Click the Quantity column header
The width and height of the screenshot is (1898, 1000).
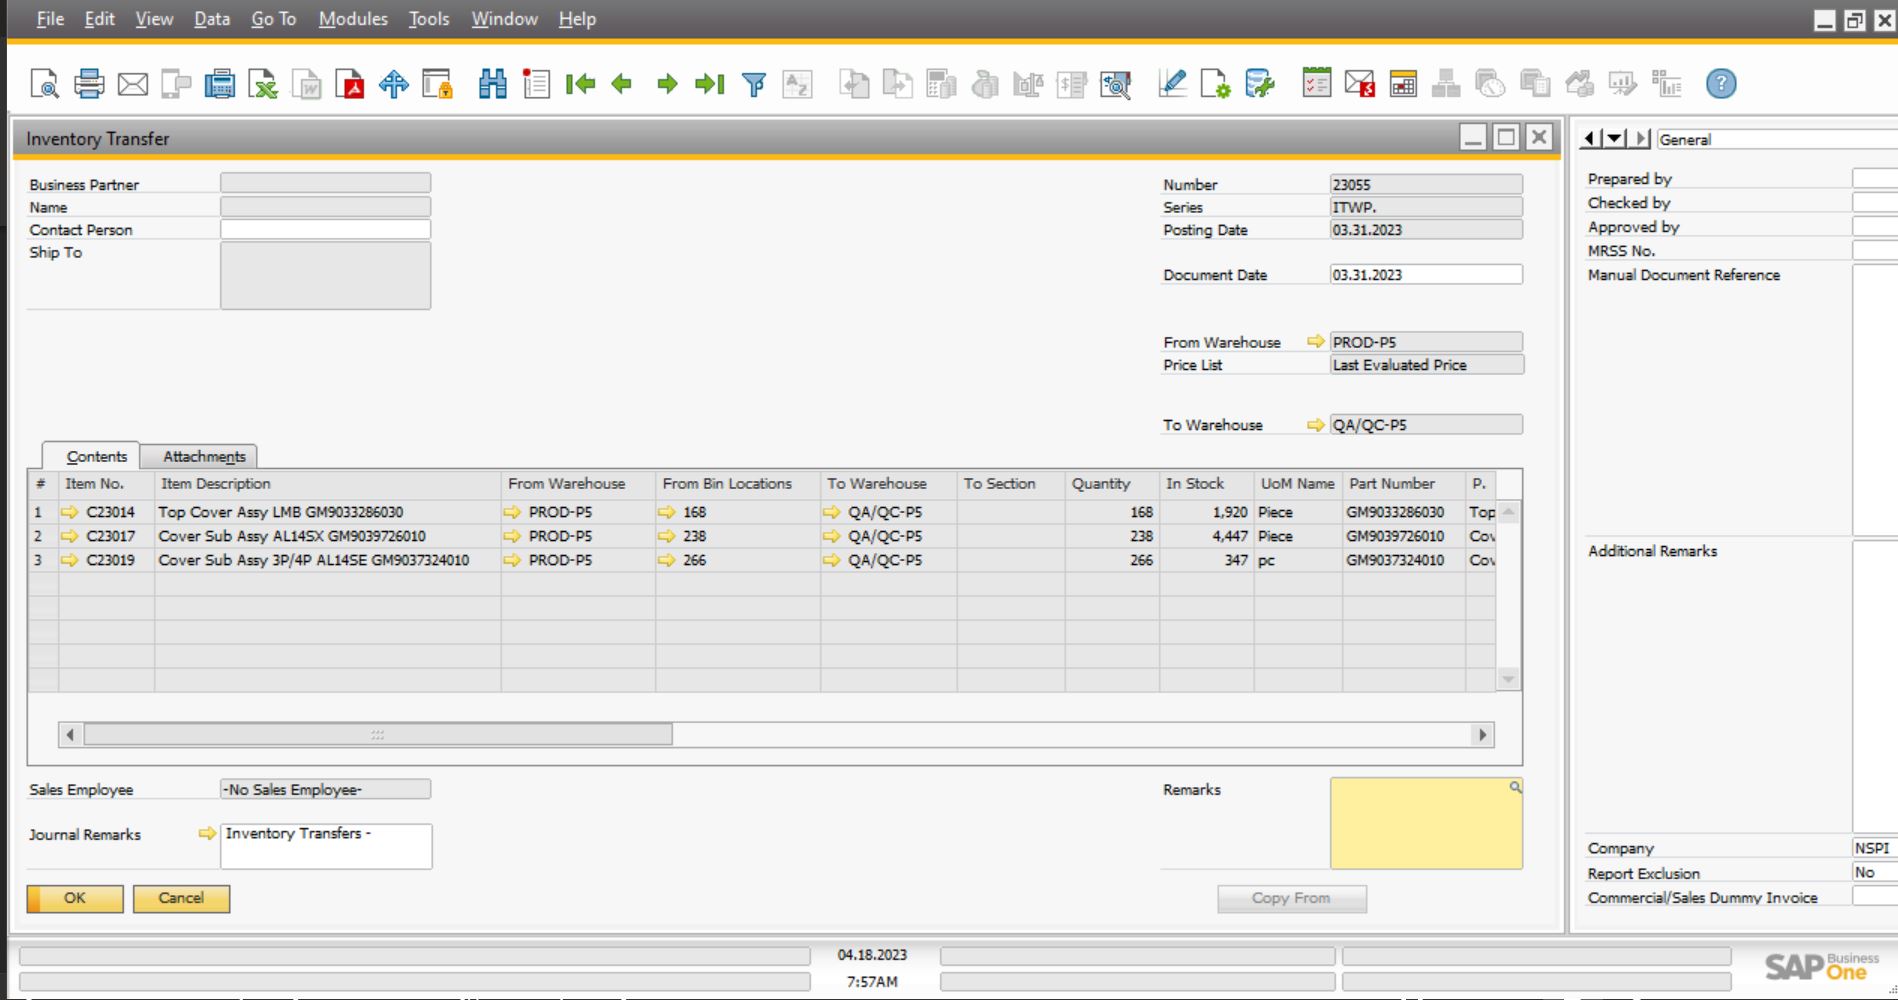(x=1112, y=483)
